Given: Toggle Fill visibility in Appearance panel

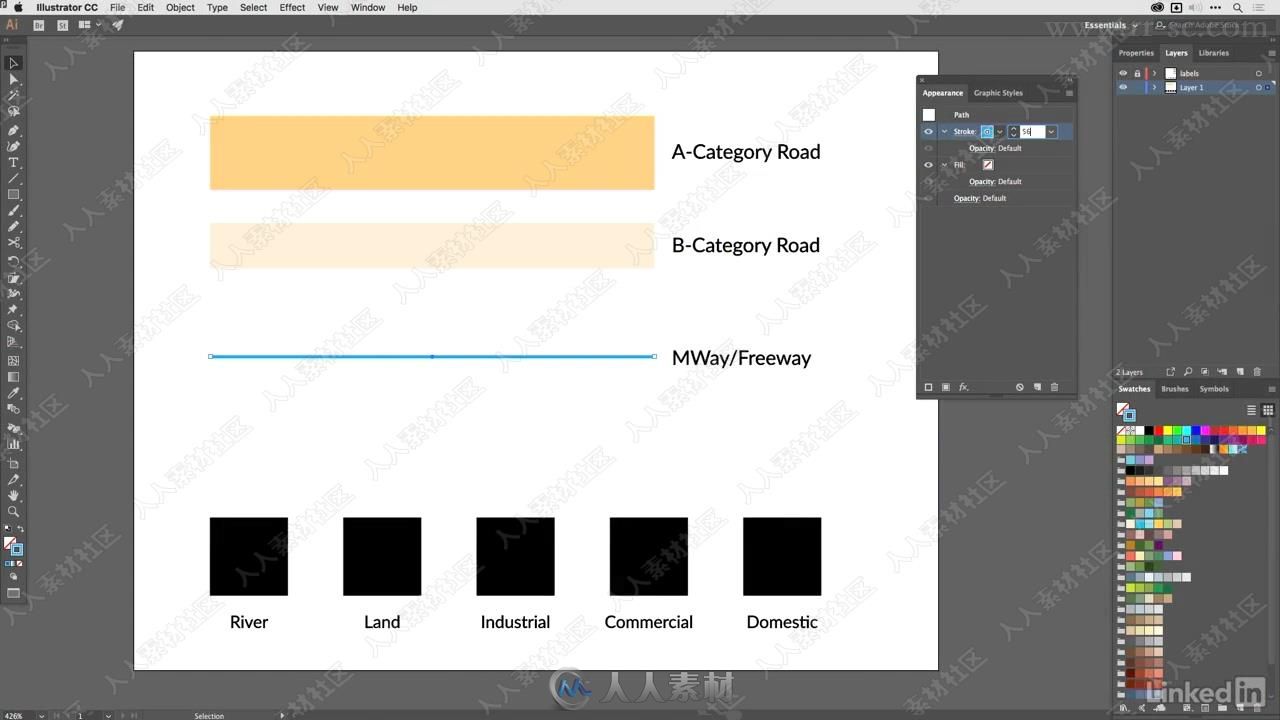Looking at the screenshot, I should [928, 165].
